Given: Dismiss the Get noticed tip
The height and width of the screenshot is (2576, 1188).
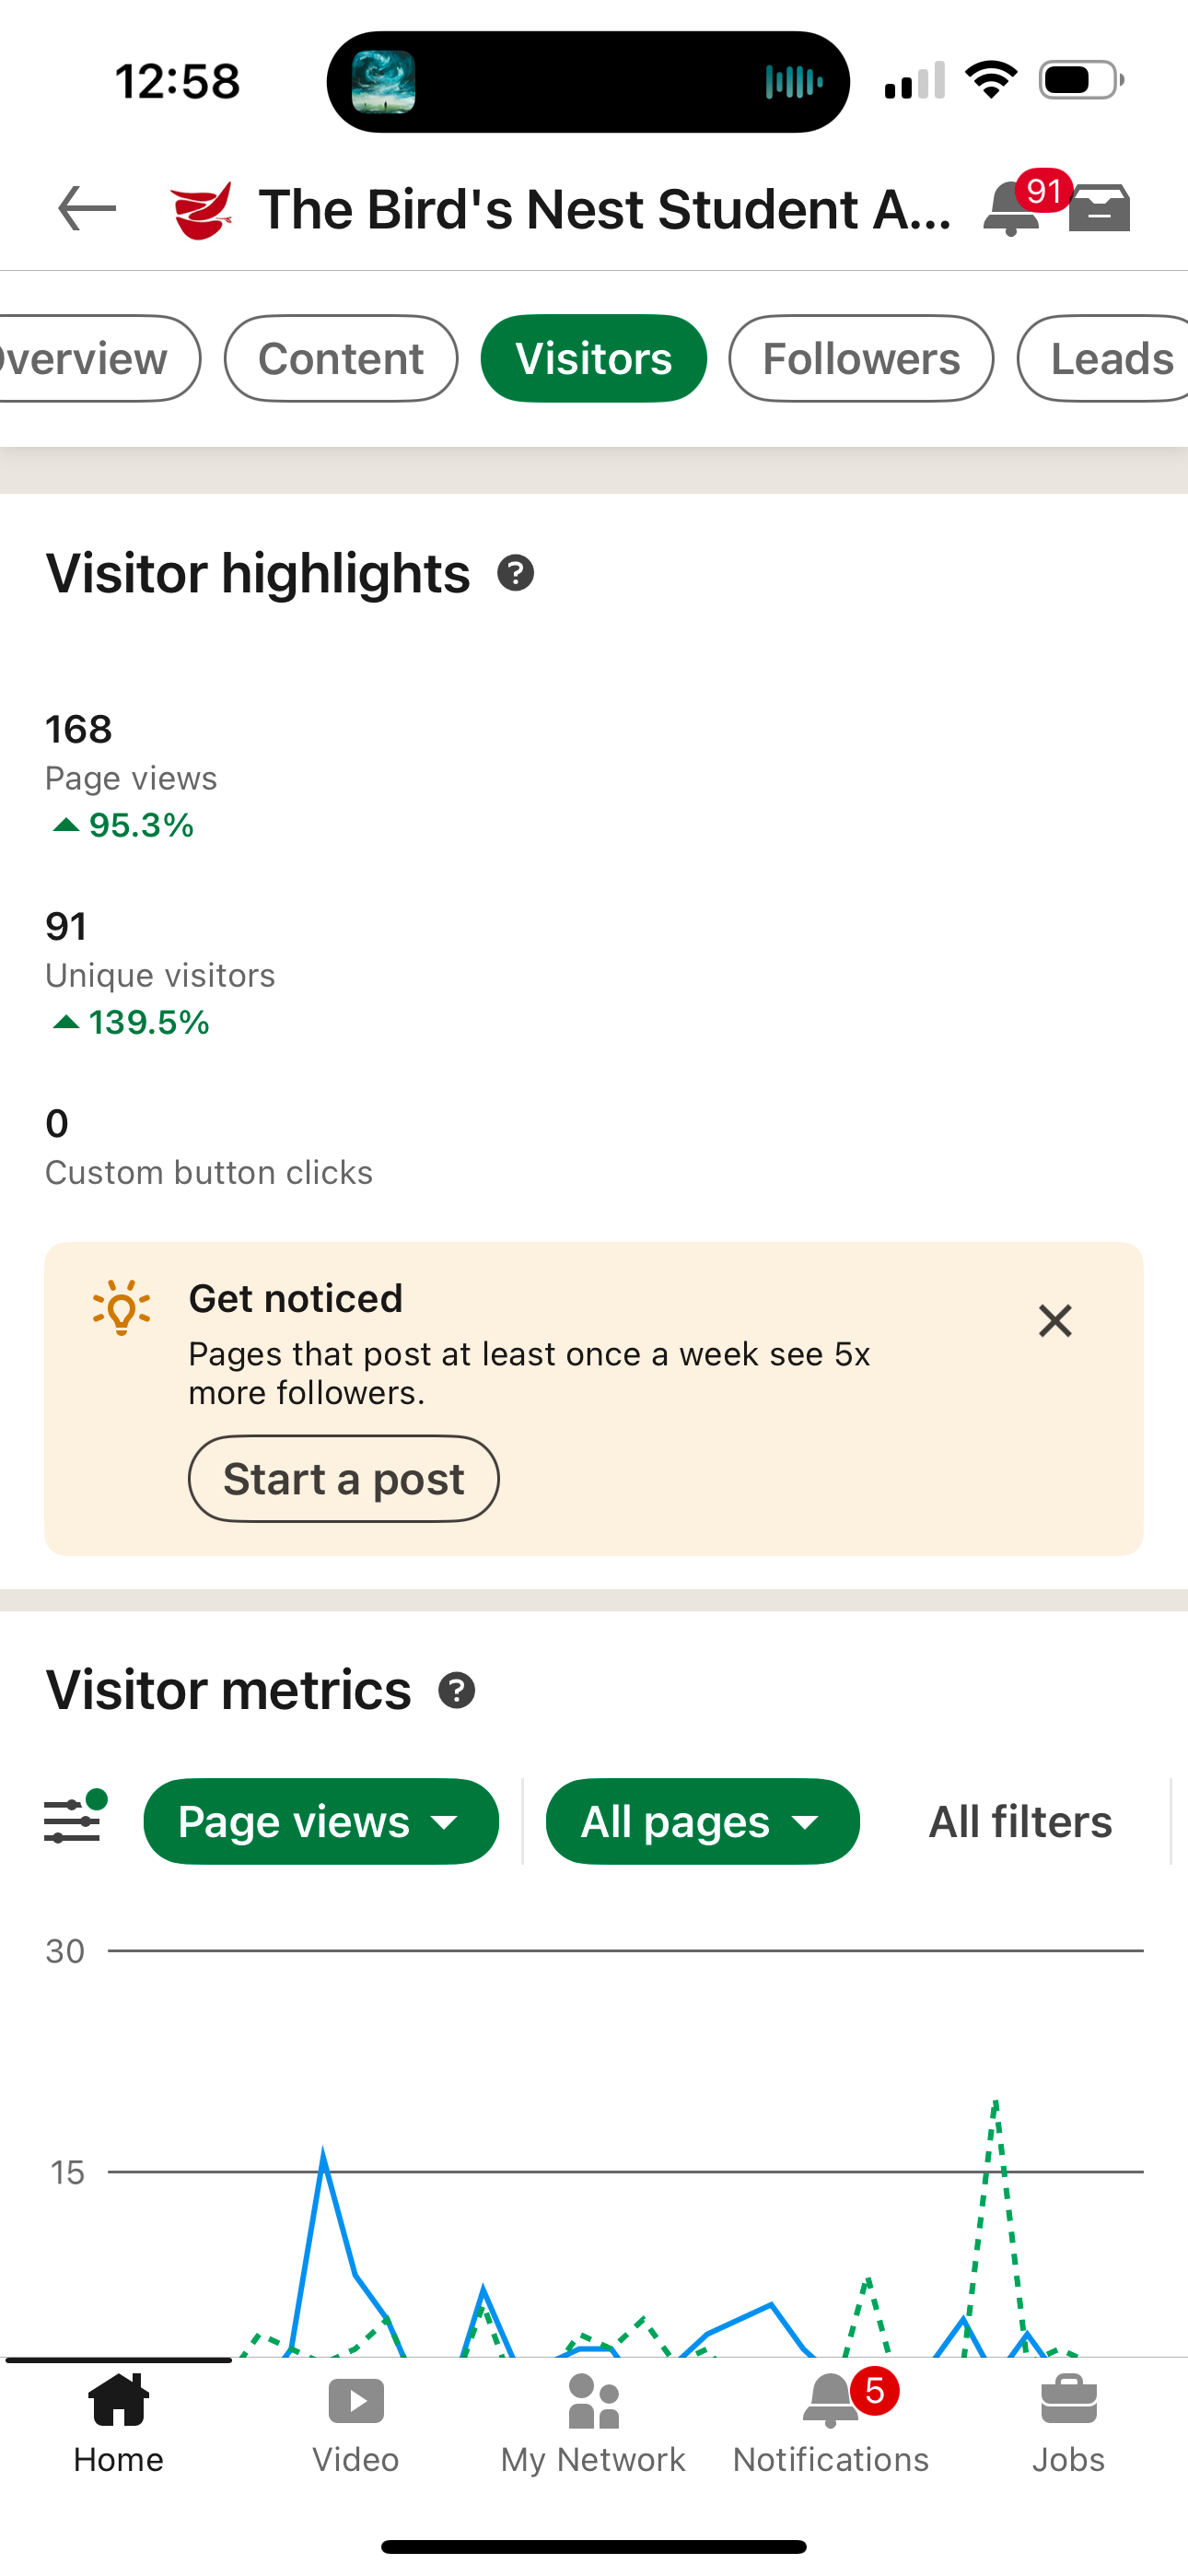Looking at the screenshot, I should coord(1055,1321).
